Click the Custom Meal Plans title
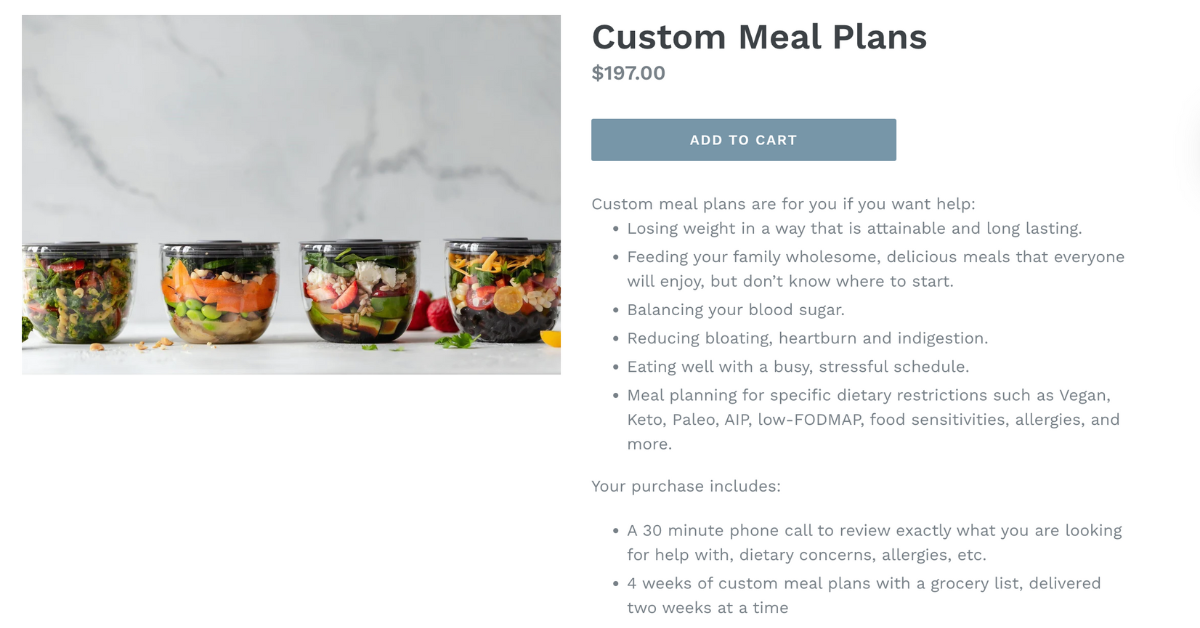 click(759, 37)
